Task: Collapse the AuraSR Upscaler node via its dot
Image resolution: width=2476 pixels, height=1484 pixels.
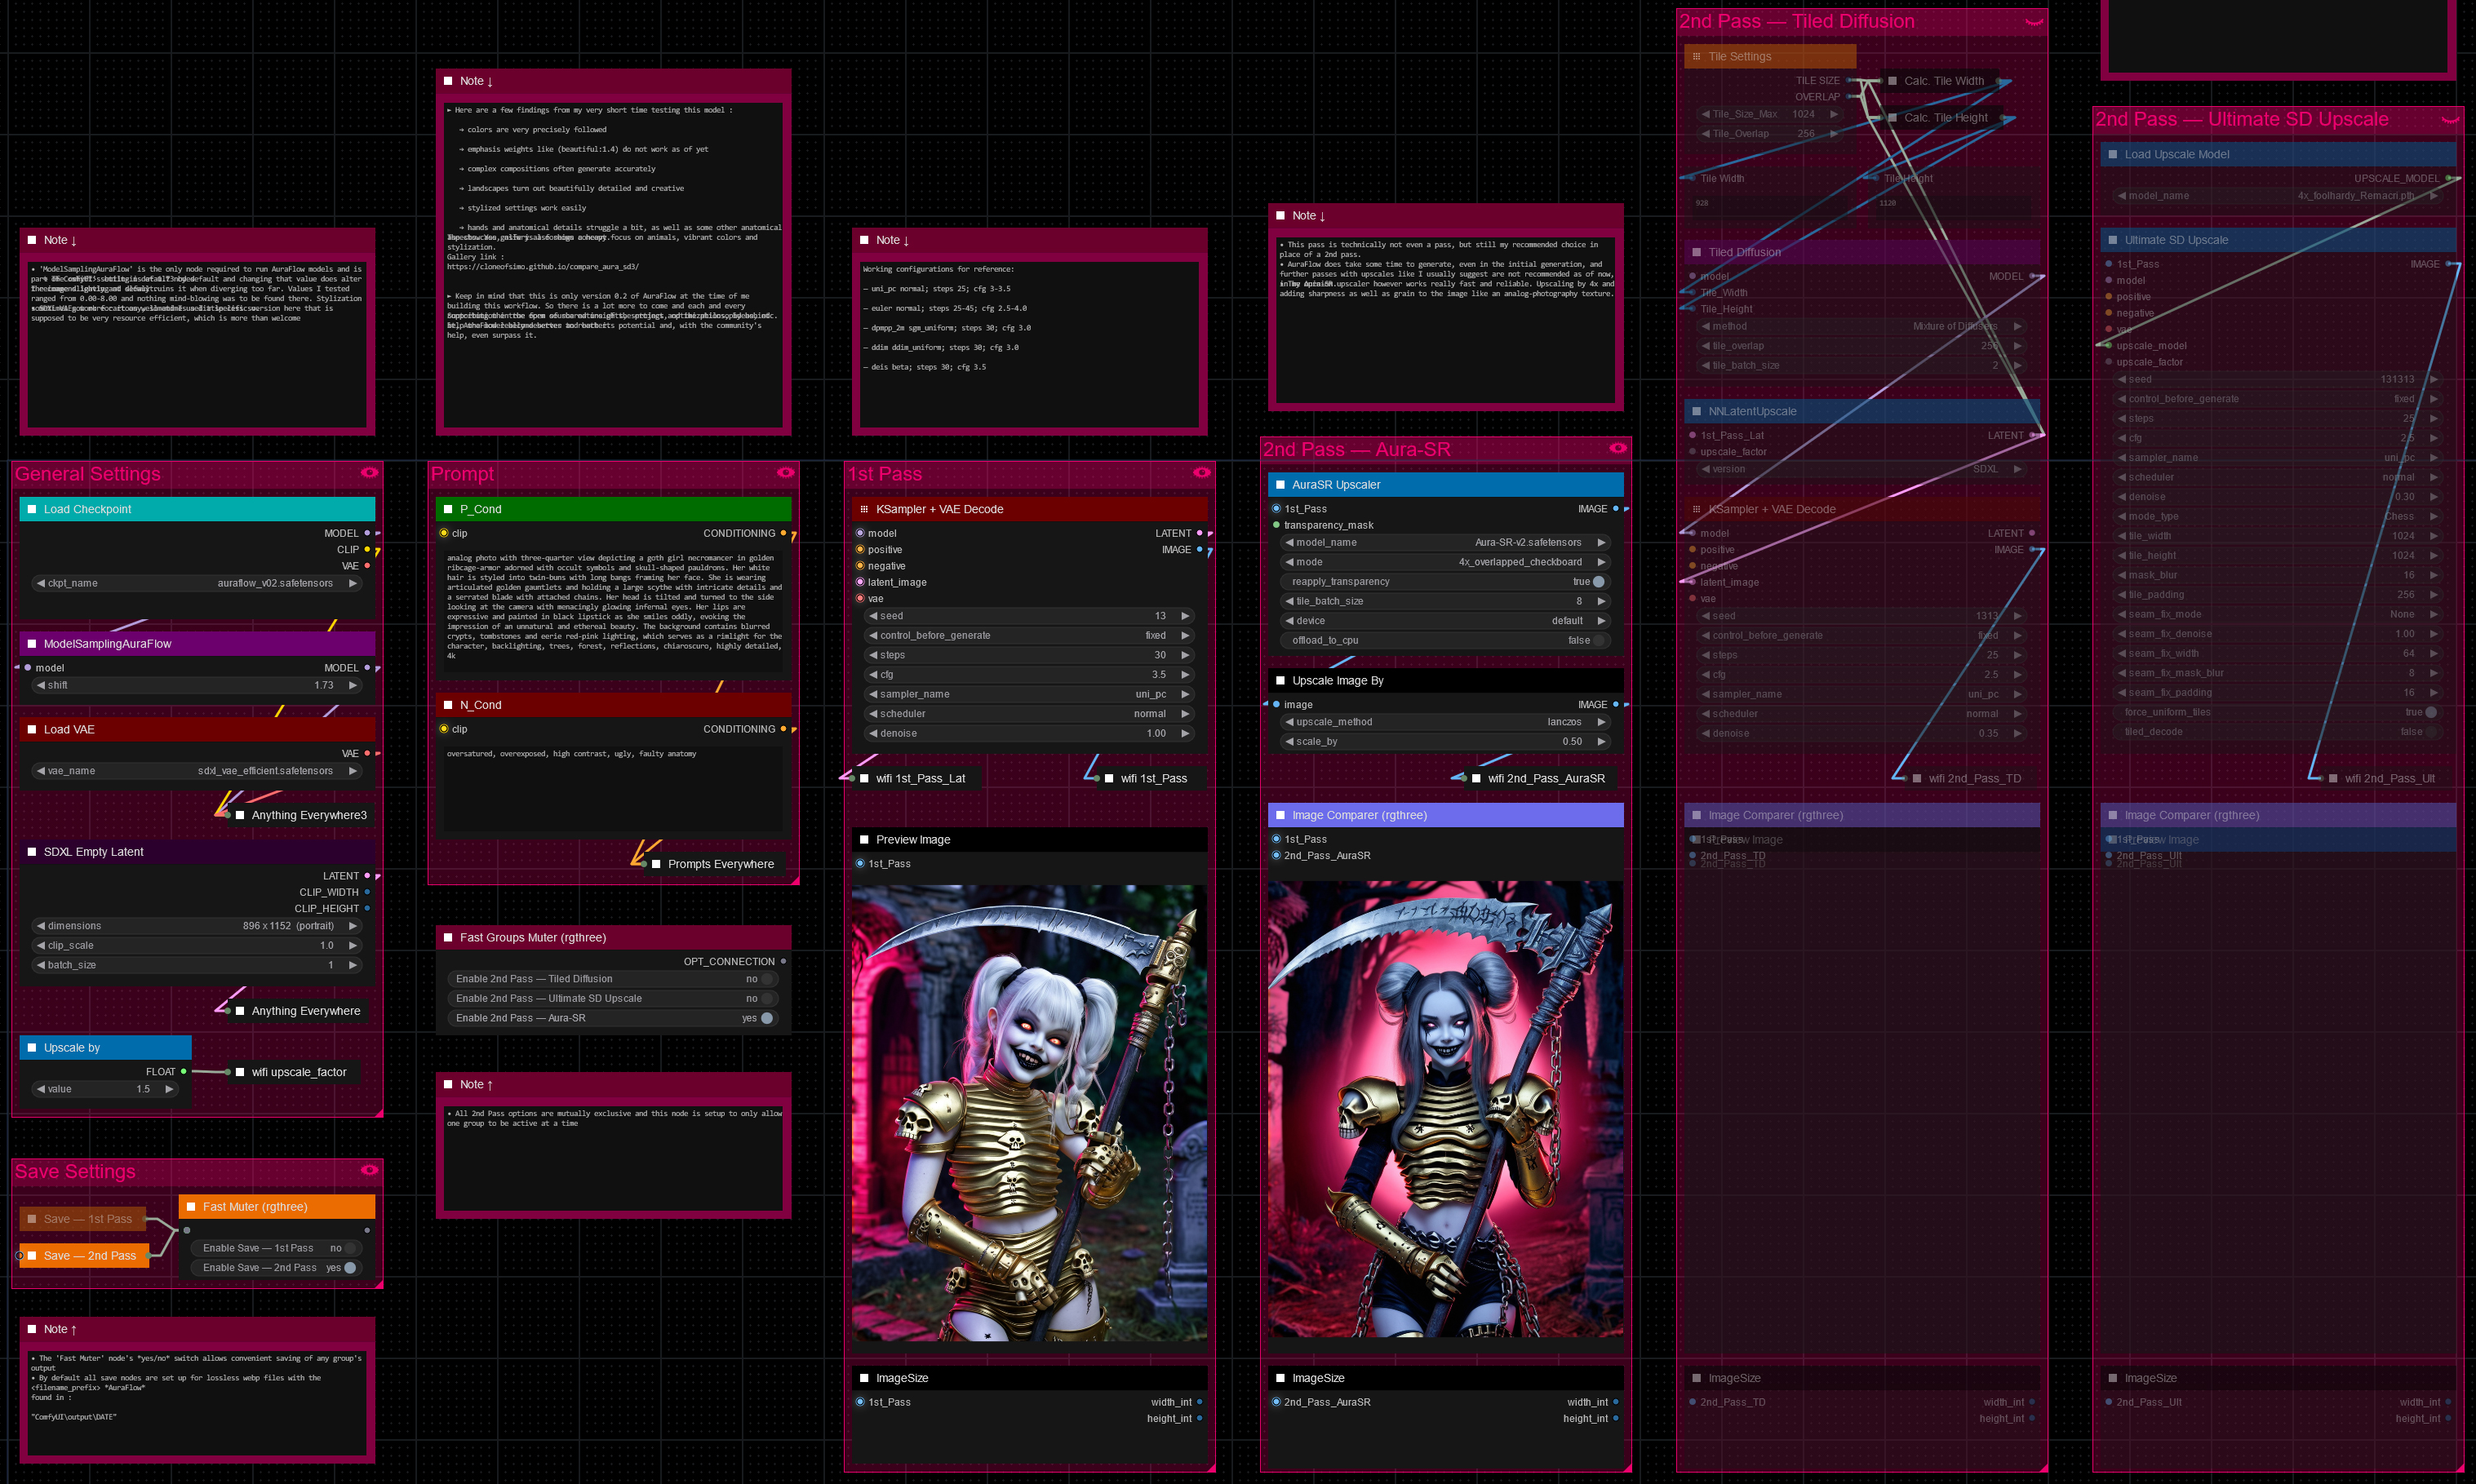Action: tap(1280, 485)
